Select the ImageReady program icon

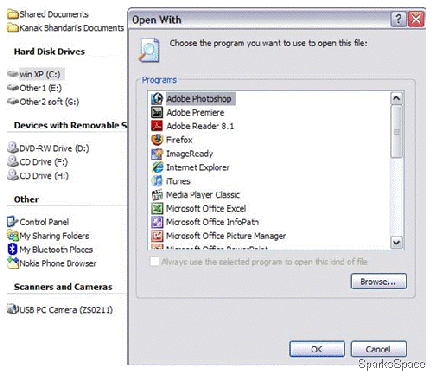[157, 154]
